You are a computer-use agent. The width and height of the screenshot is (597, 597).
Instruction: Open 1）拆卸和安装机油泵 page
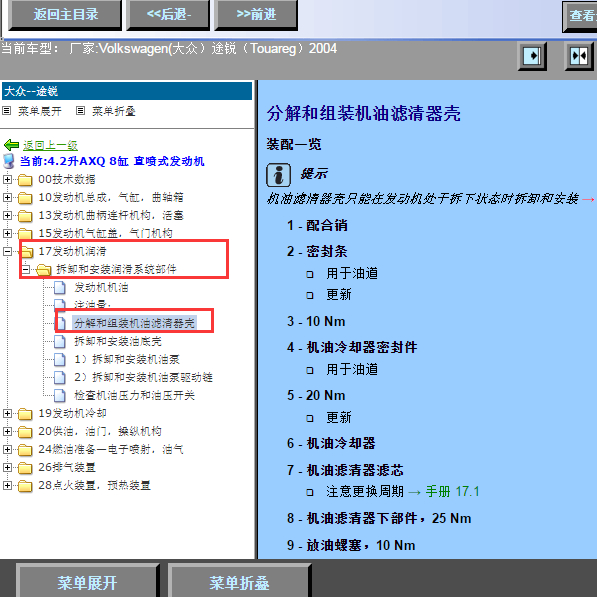pos(127,359)
